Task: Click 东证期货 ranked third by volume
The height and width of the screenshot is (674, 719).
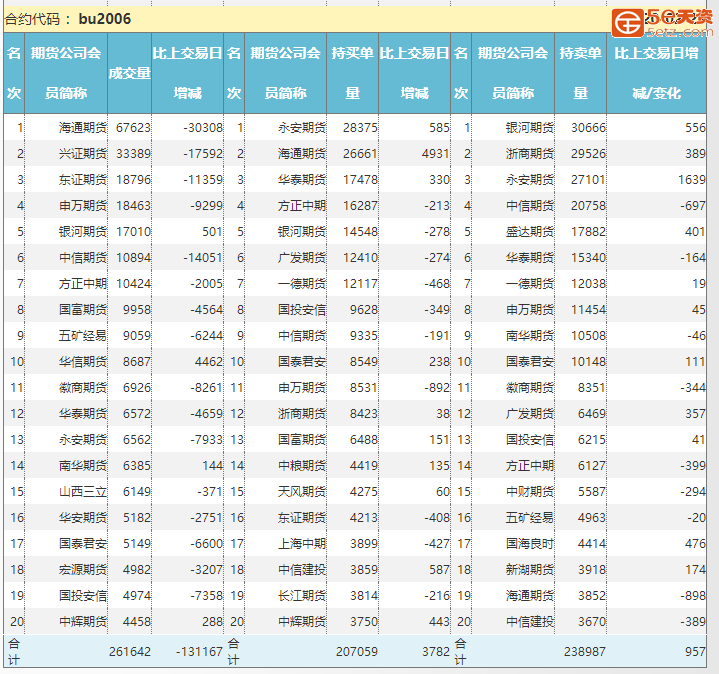Action: (x=82, y=180)
